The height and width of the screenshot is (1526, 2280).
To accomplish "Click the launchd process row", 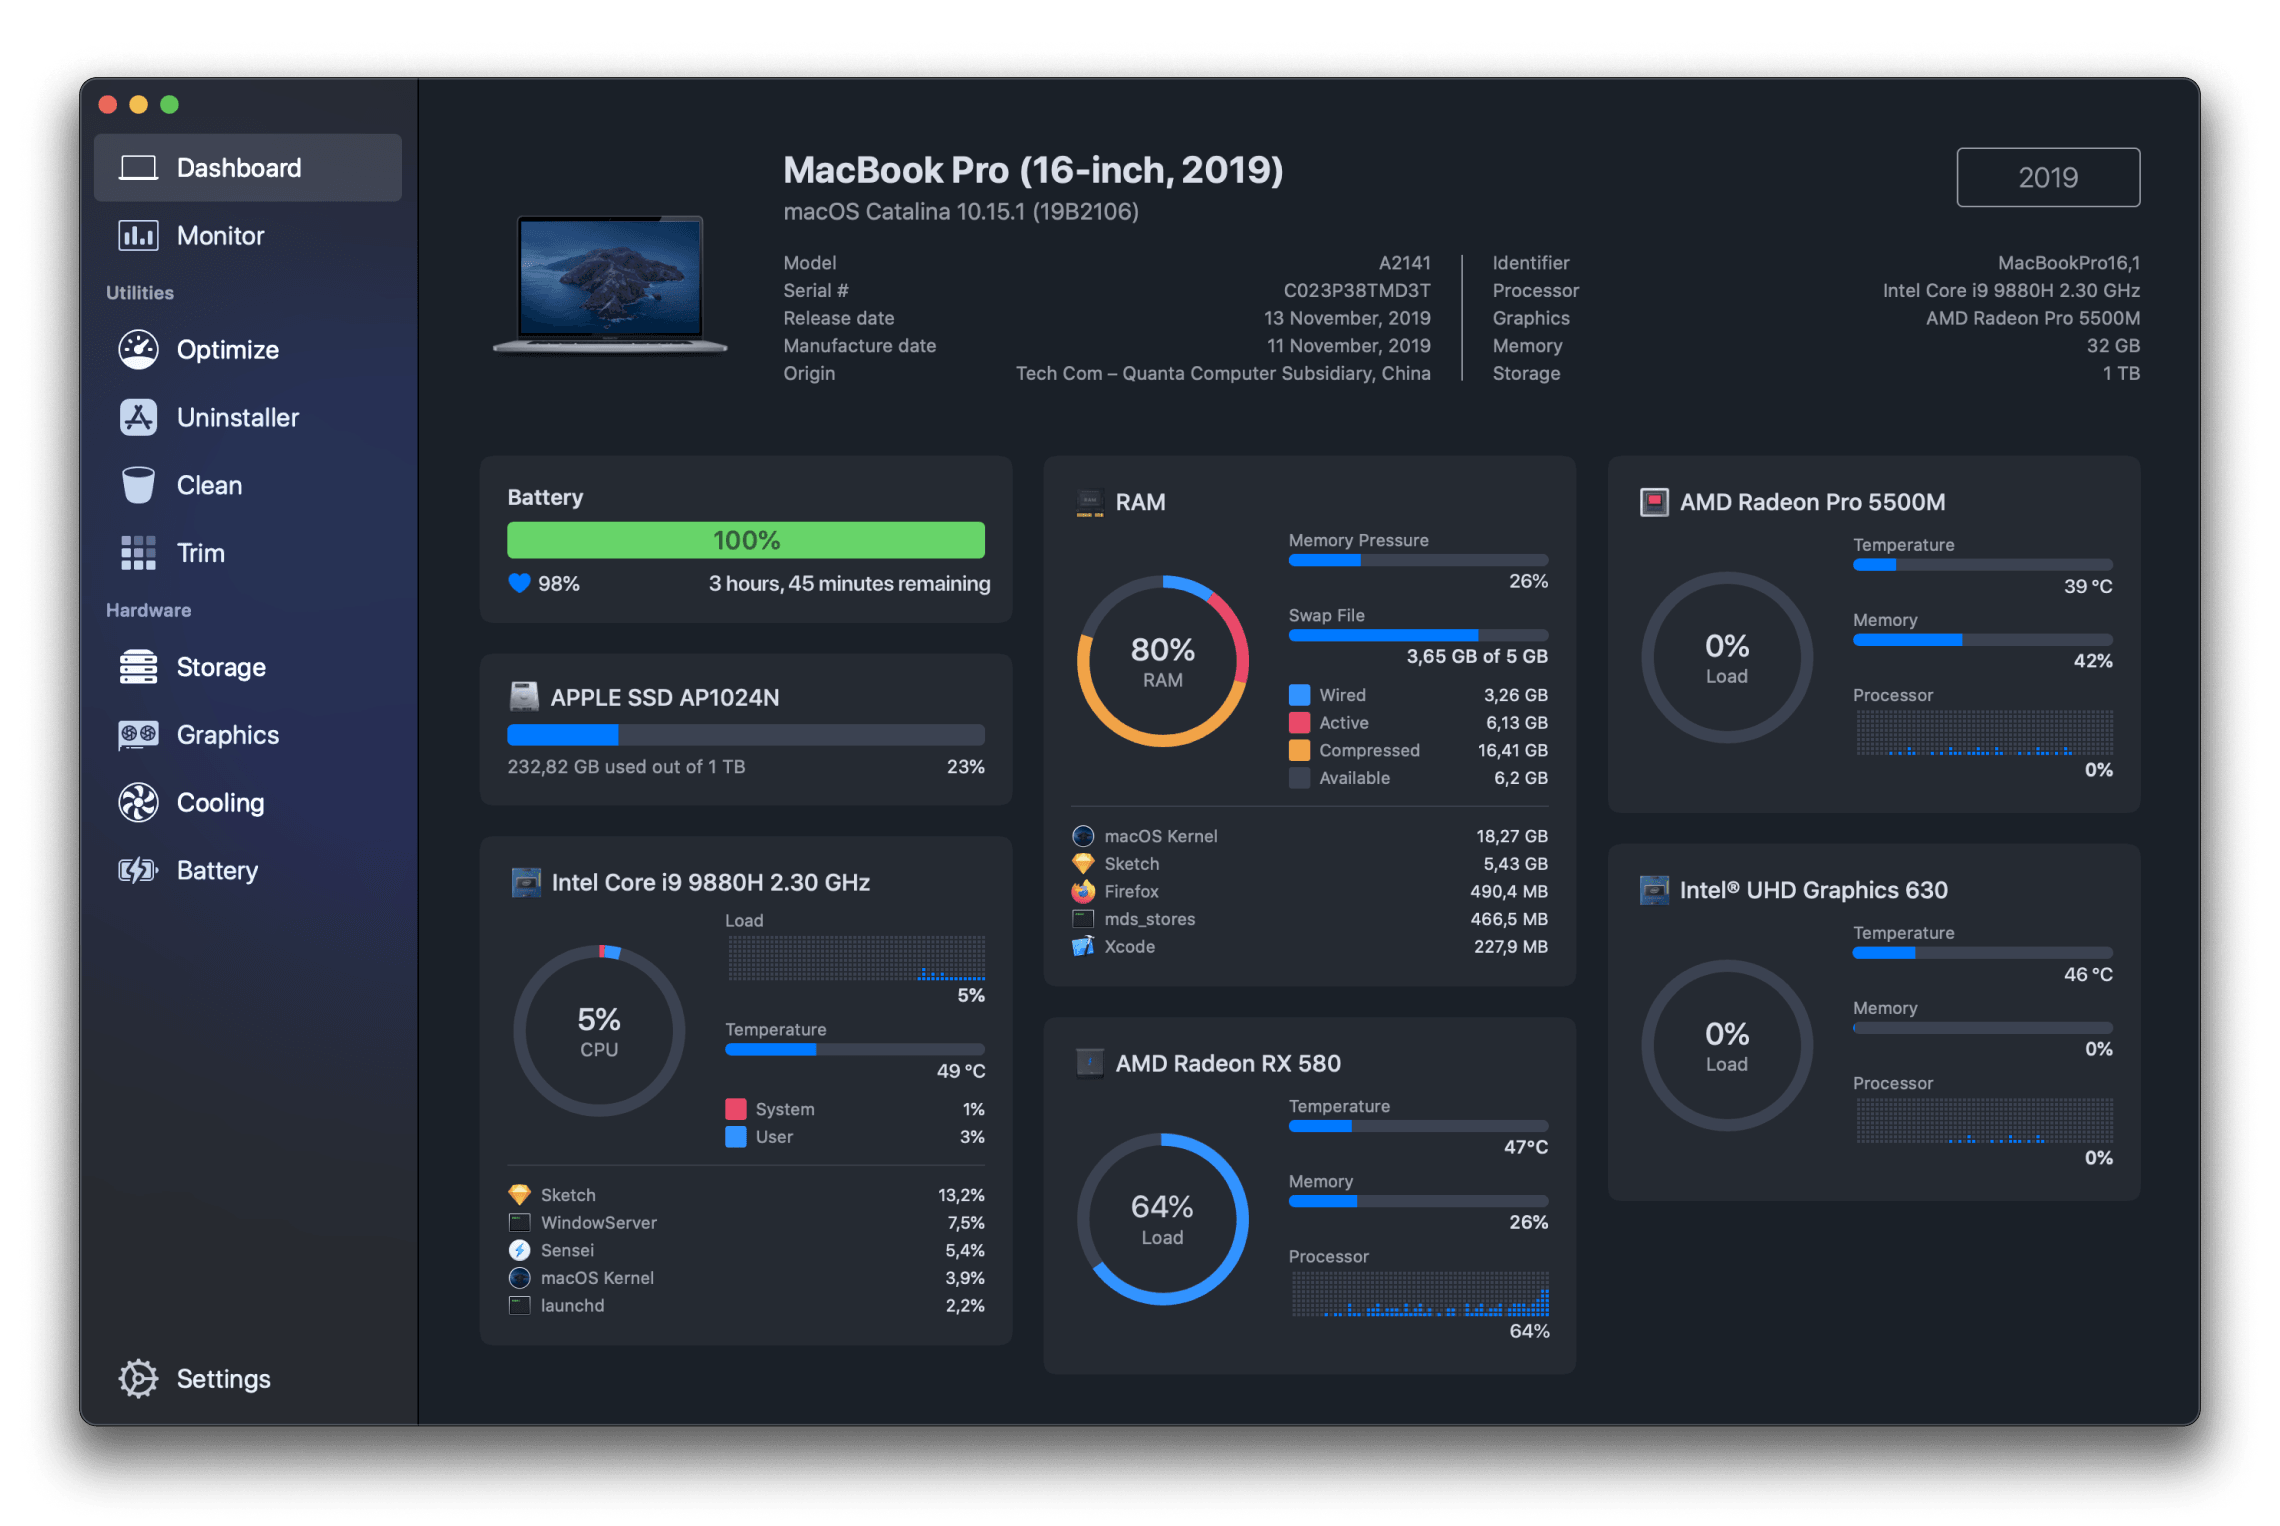I will pyautogui.click(x=746, y=1306).
